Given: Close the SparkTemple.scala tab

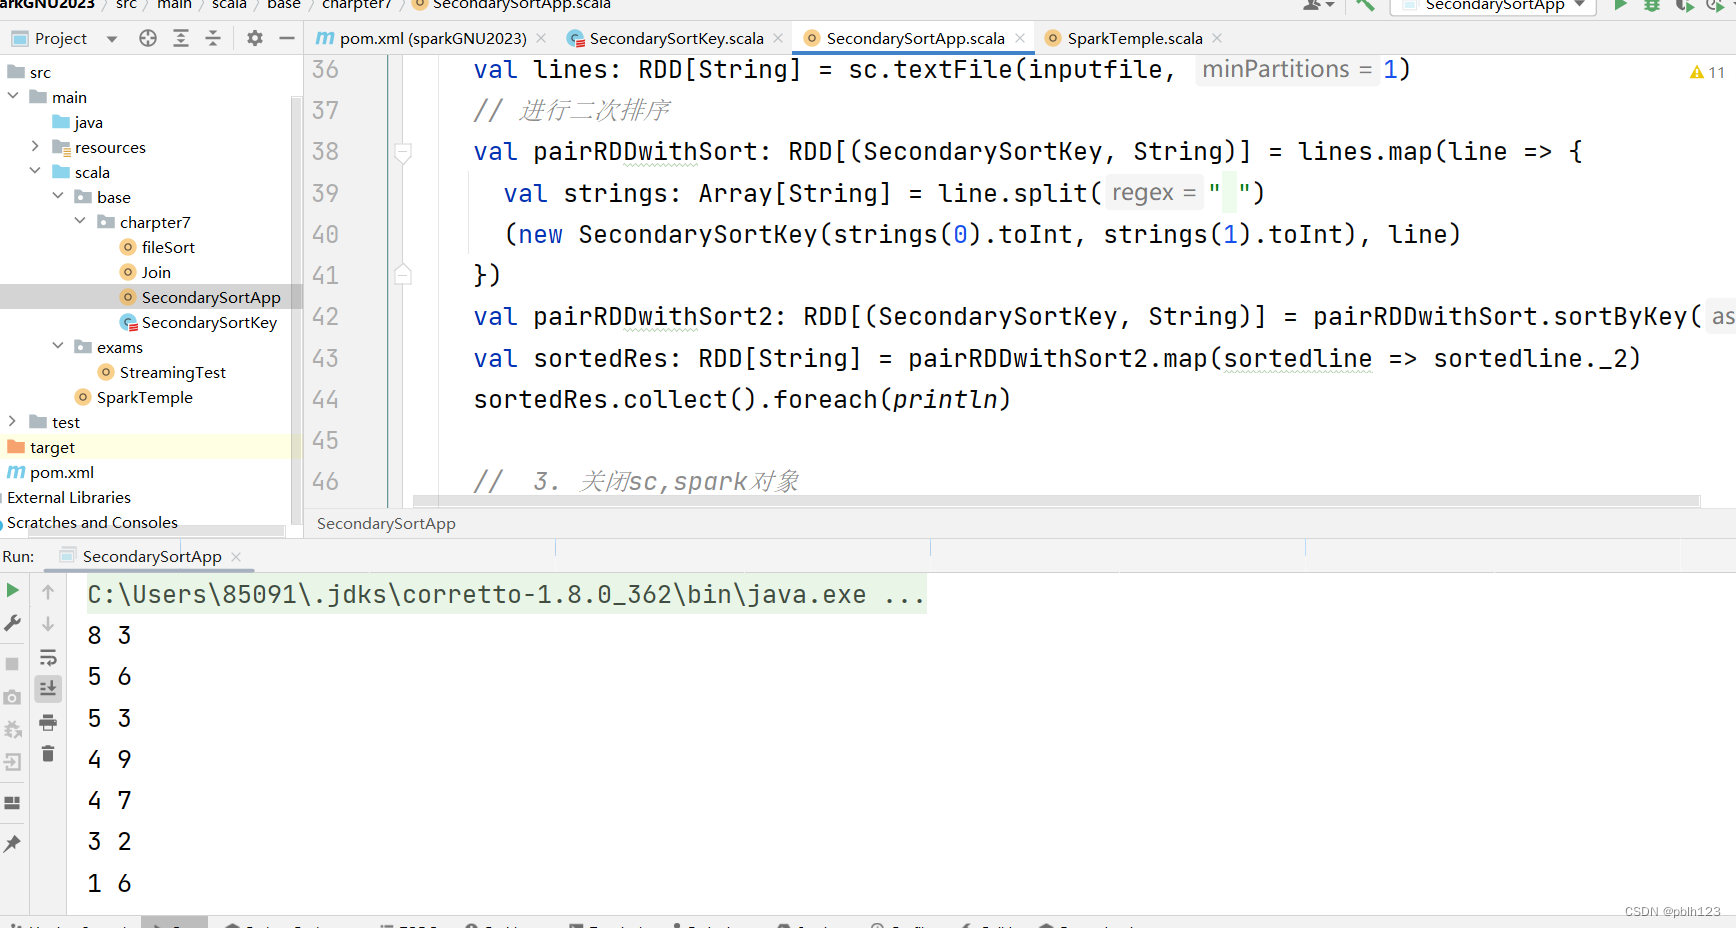Looking at the screenshot, I should point(1217,38).
